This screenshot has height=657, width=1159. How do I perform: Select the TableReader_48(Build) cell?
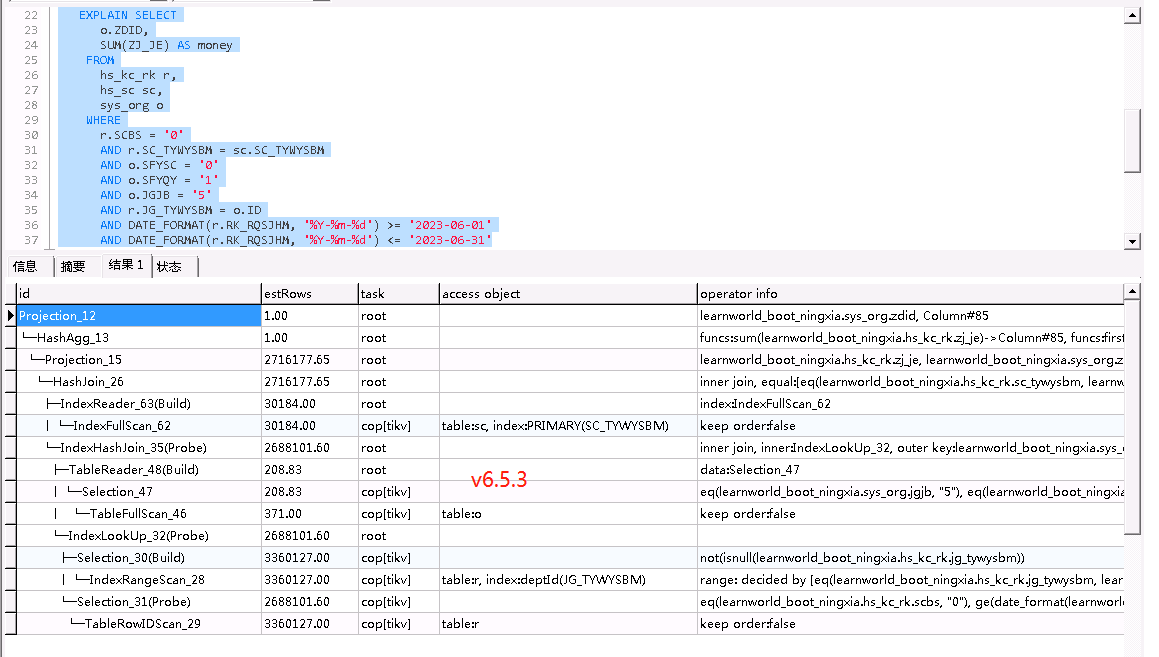(x=138, y=470)
